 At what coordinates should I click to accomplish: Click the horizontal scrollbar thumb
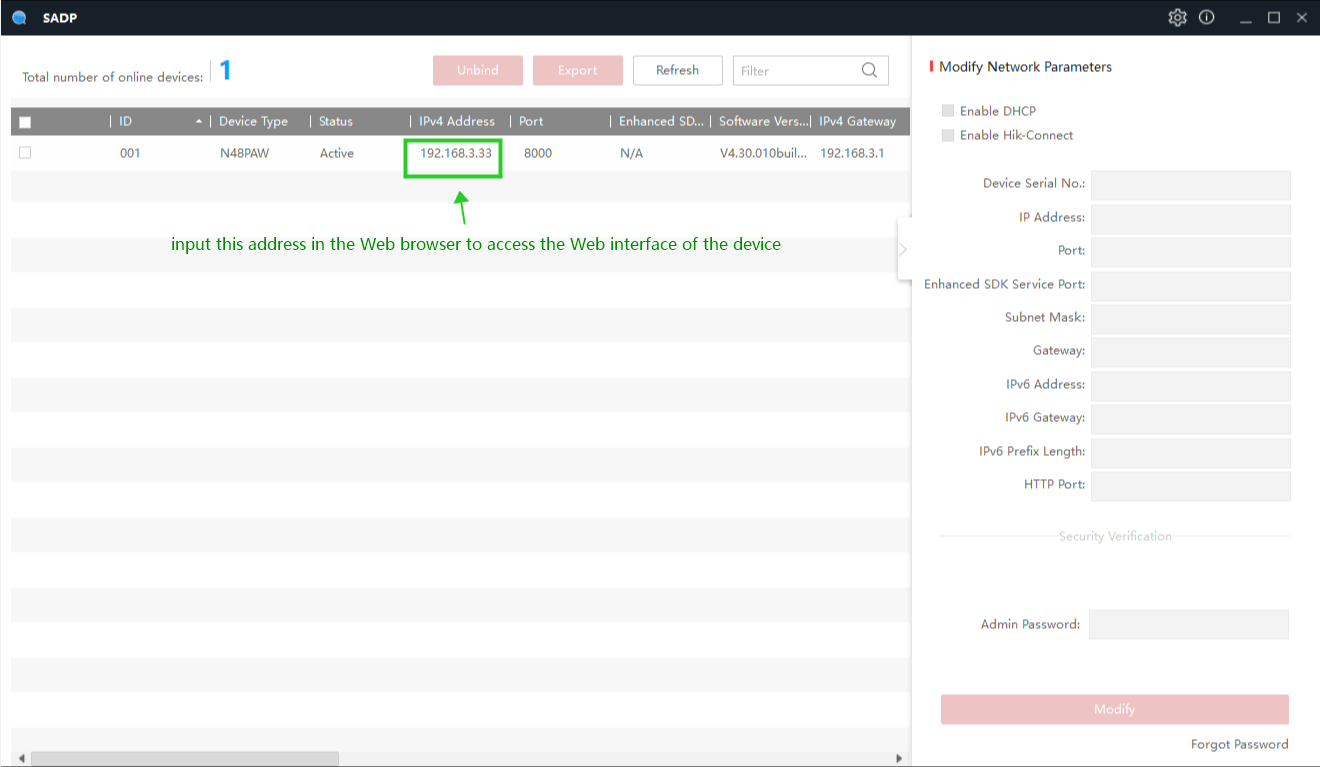point(185,759)
